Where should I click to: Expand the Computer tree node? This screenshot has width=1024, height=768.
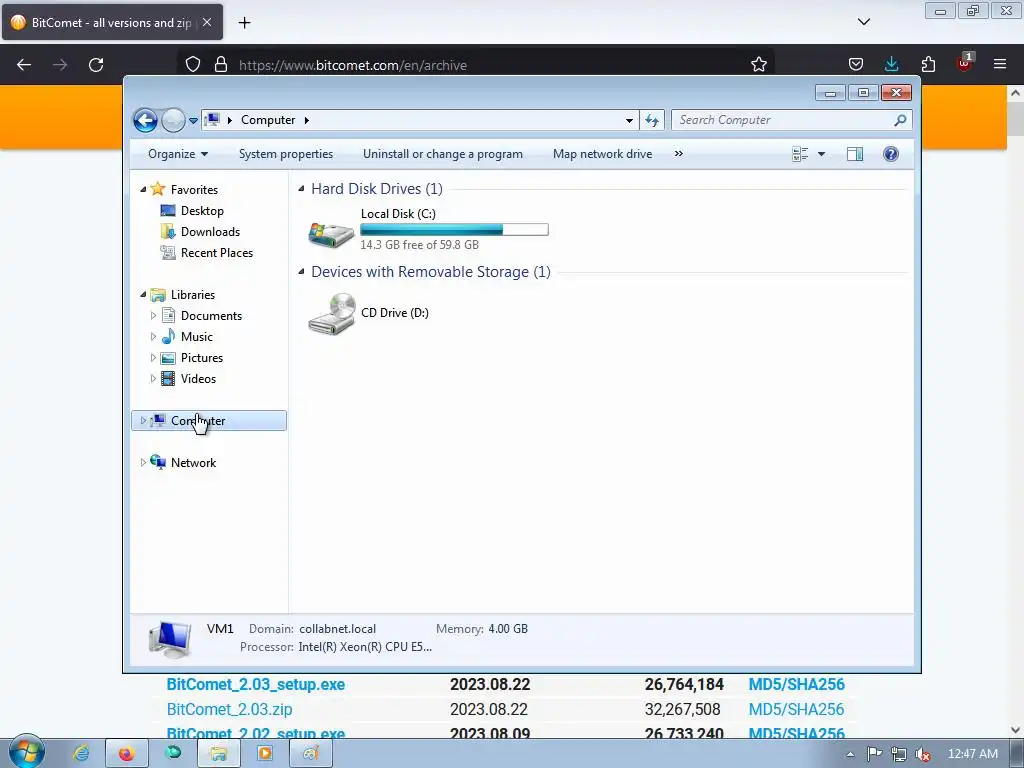click(x=143, y=421)
